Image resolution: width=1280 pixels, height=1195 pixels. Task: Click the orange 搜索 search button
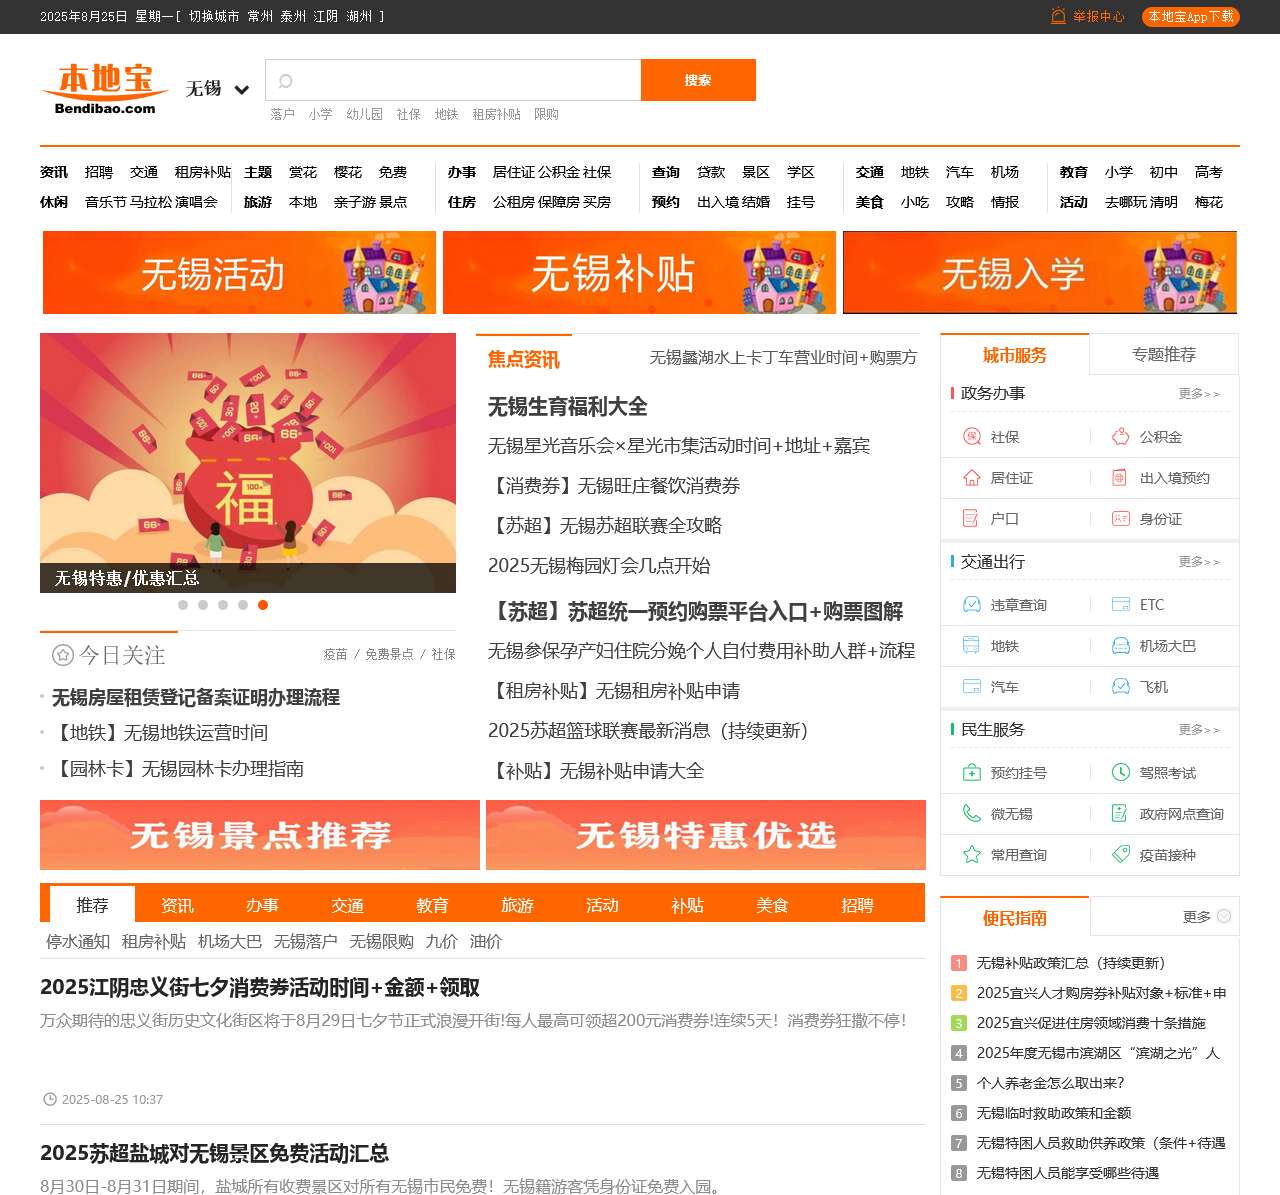(x=698, y=80)
